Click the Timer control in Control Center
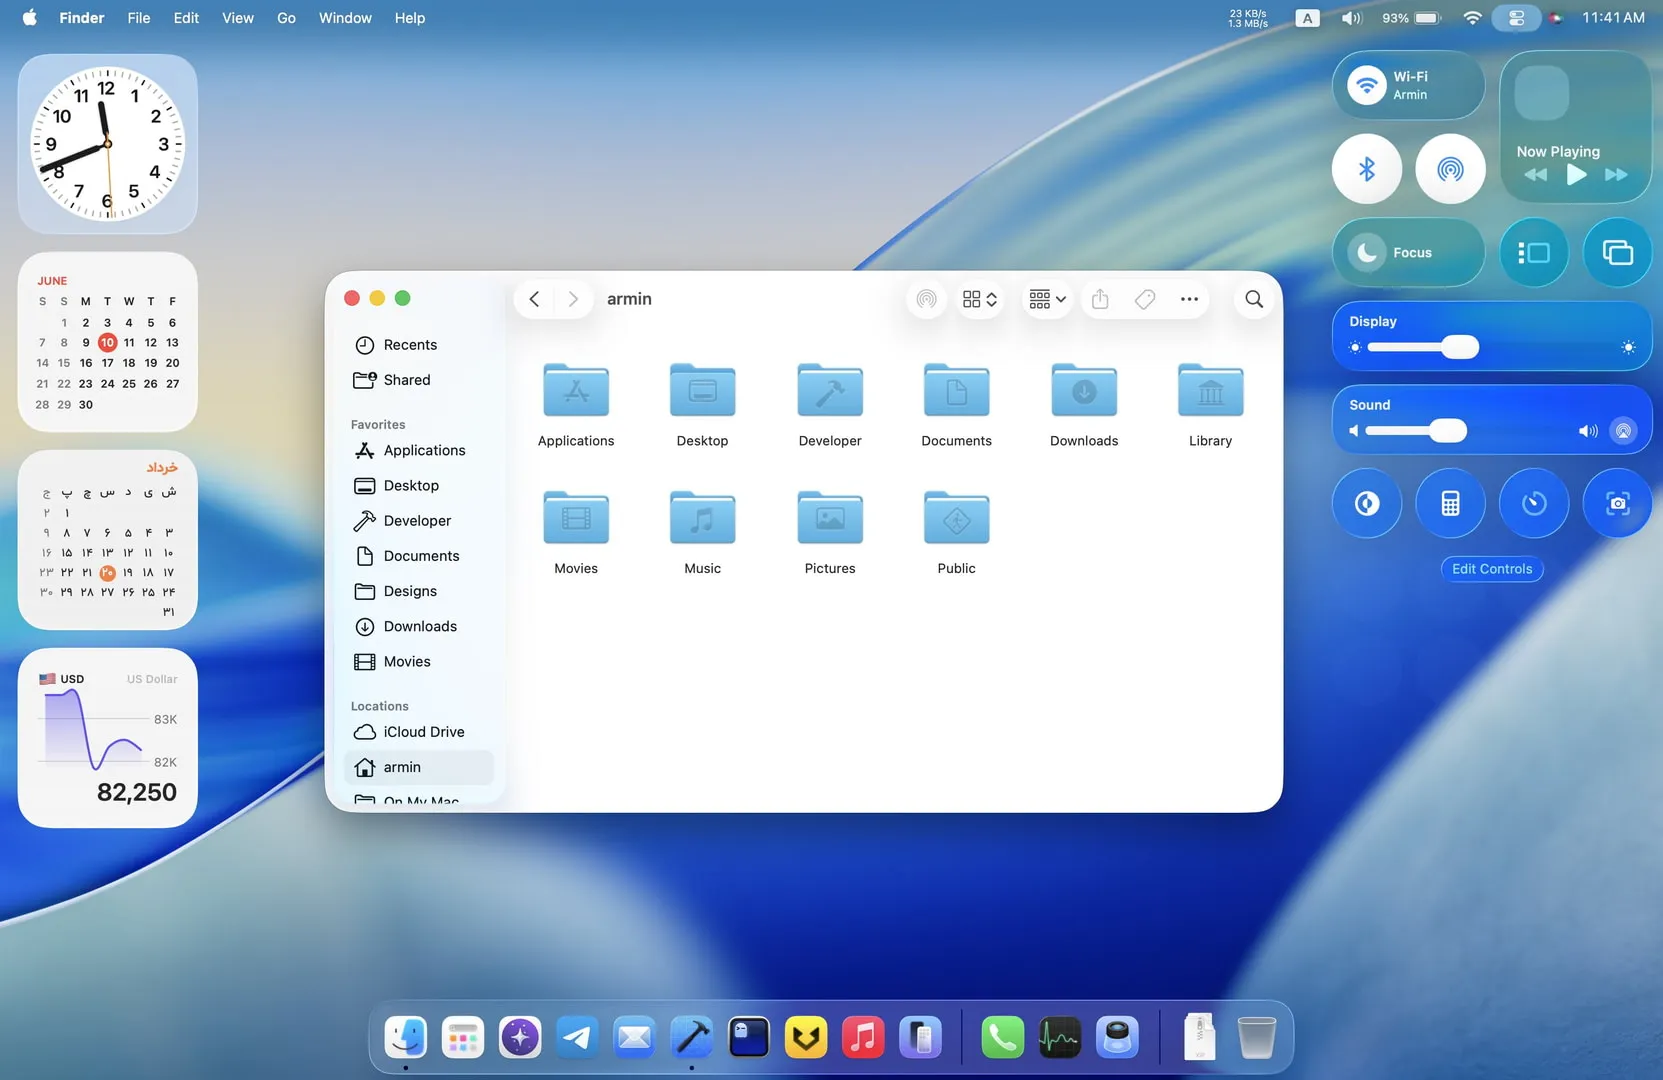 (x=1534, y=503)
